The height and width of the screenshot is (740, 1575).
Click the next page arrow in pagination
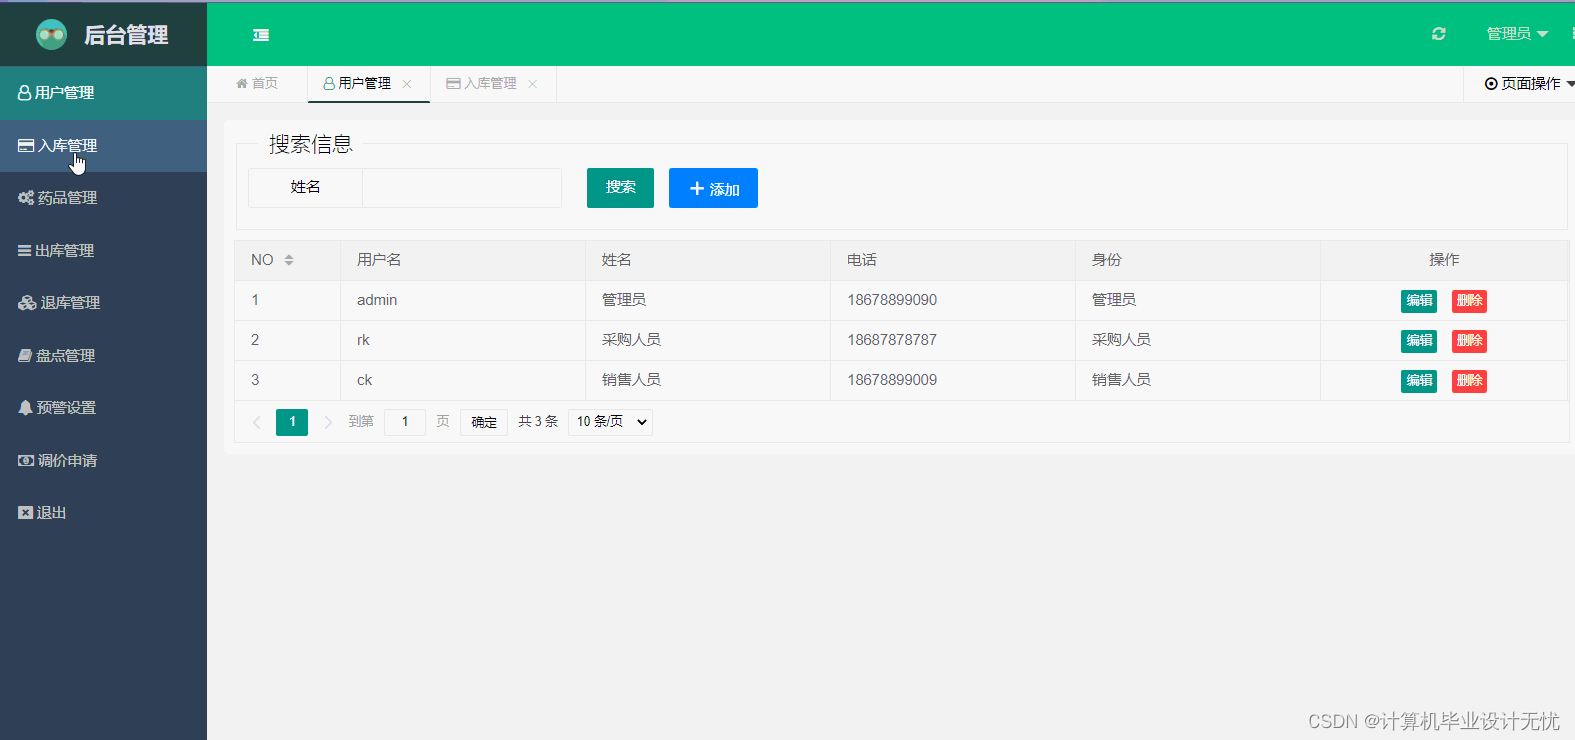[x=328, y=422]
